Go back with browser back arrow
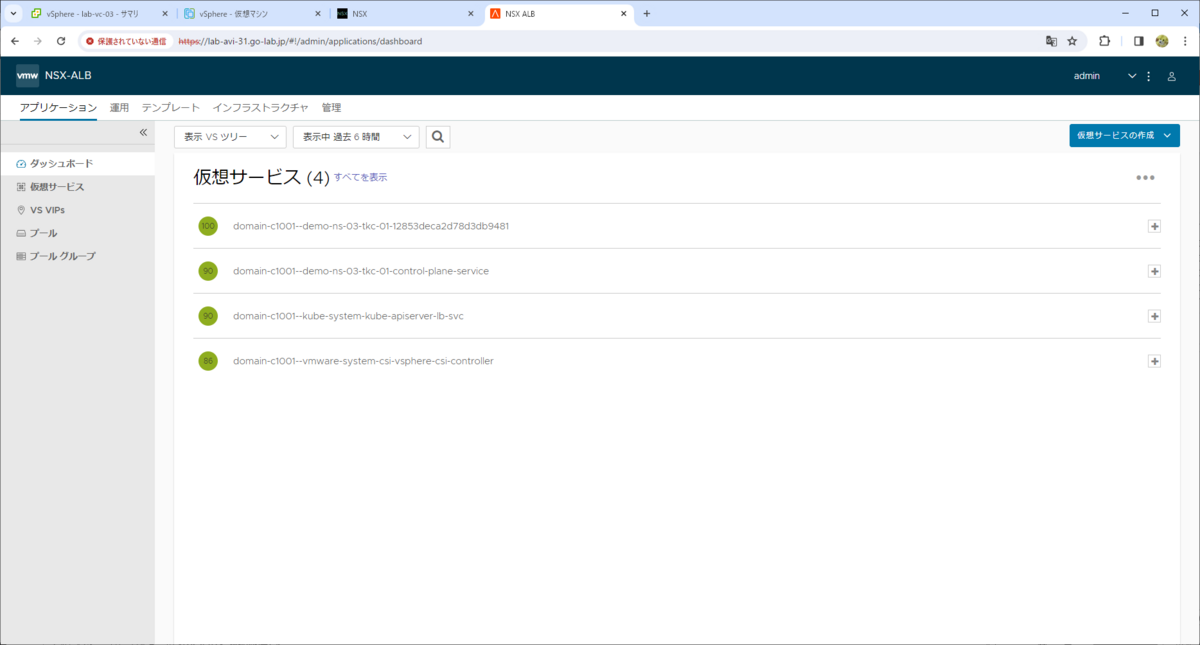This screenshot has width=1200, height=645. 15,41
